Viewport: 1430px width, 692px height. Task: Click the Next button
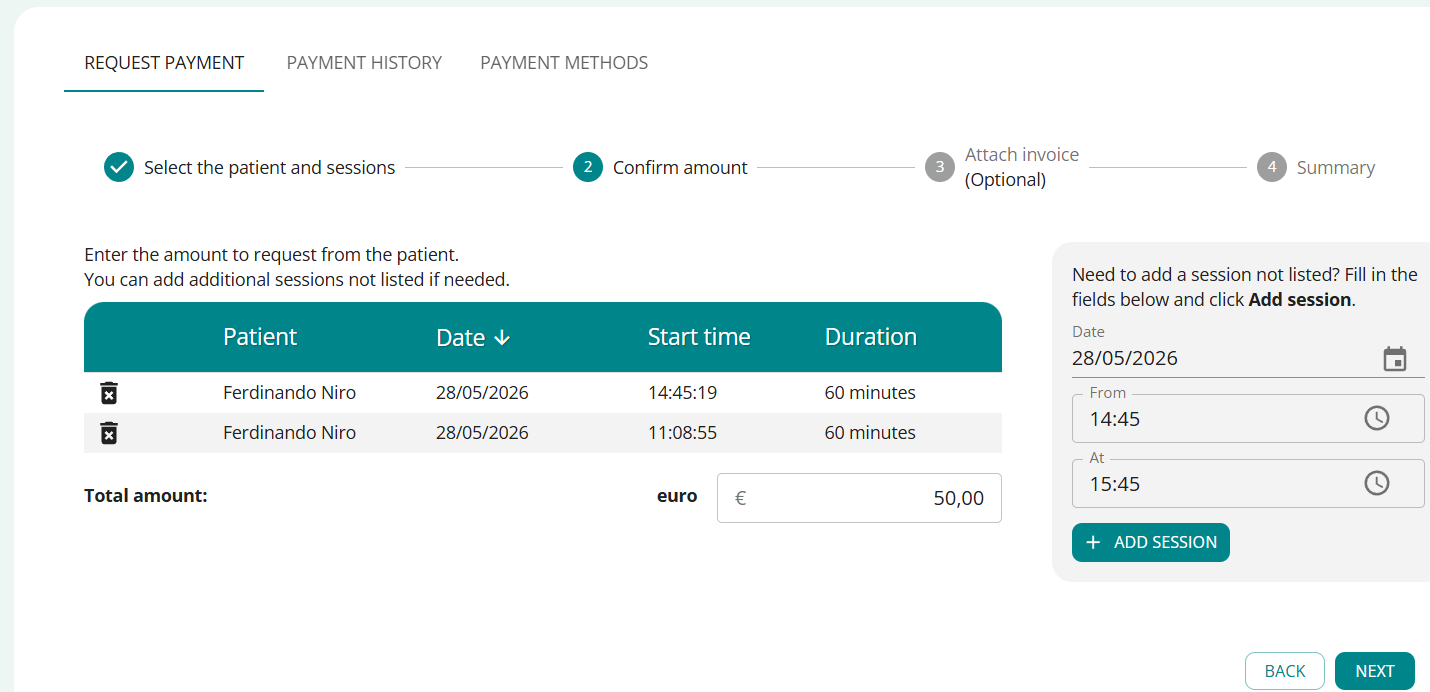pos(1375,671)
